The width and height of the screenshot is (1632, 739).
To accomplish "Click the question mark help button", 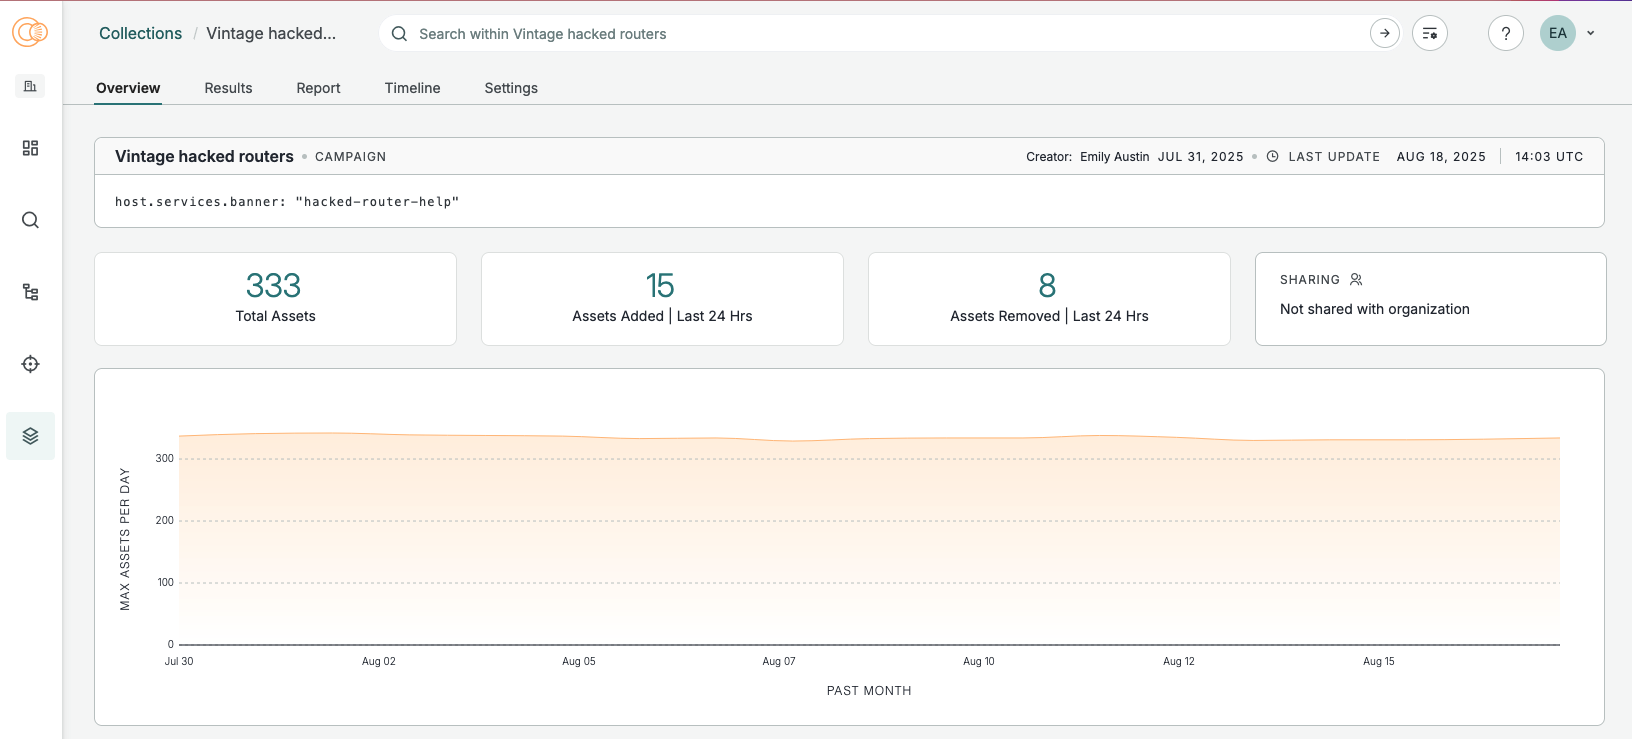I will 1505,33.
